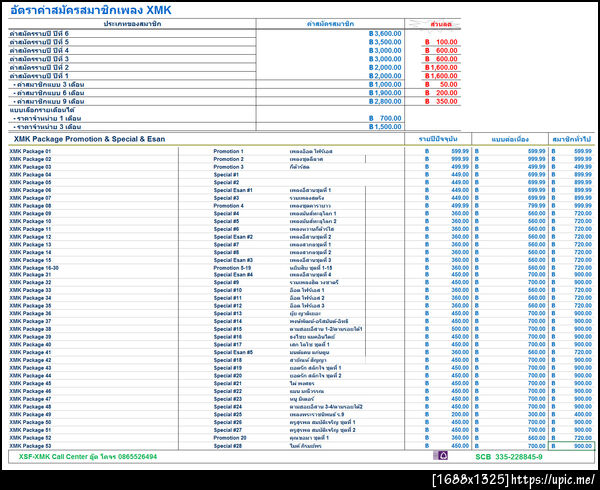Viewport: 600px width, 490px height.
Task: Select the 200.00 annual price for Package 49
Action: pos(460,414)
